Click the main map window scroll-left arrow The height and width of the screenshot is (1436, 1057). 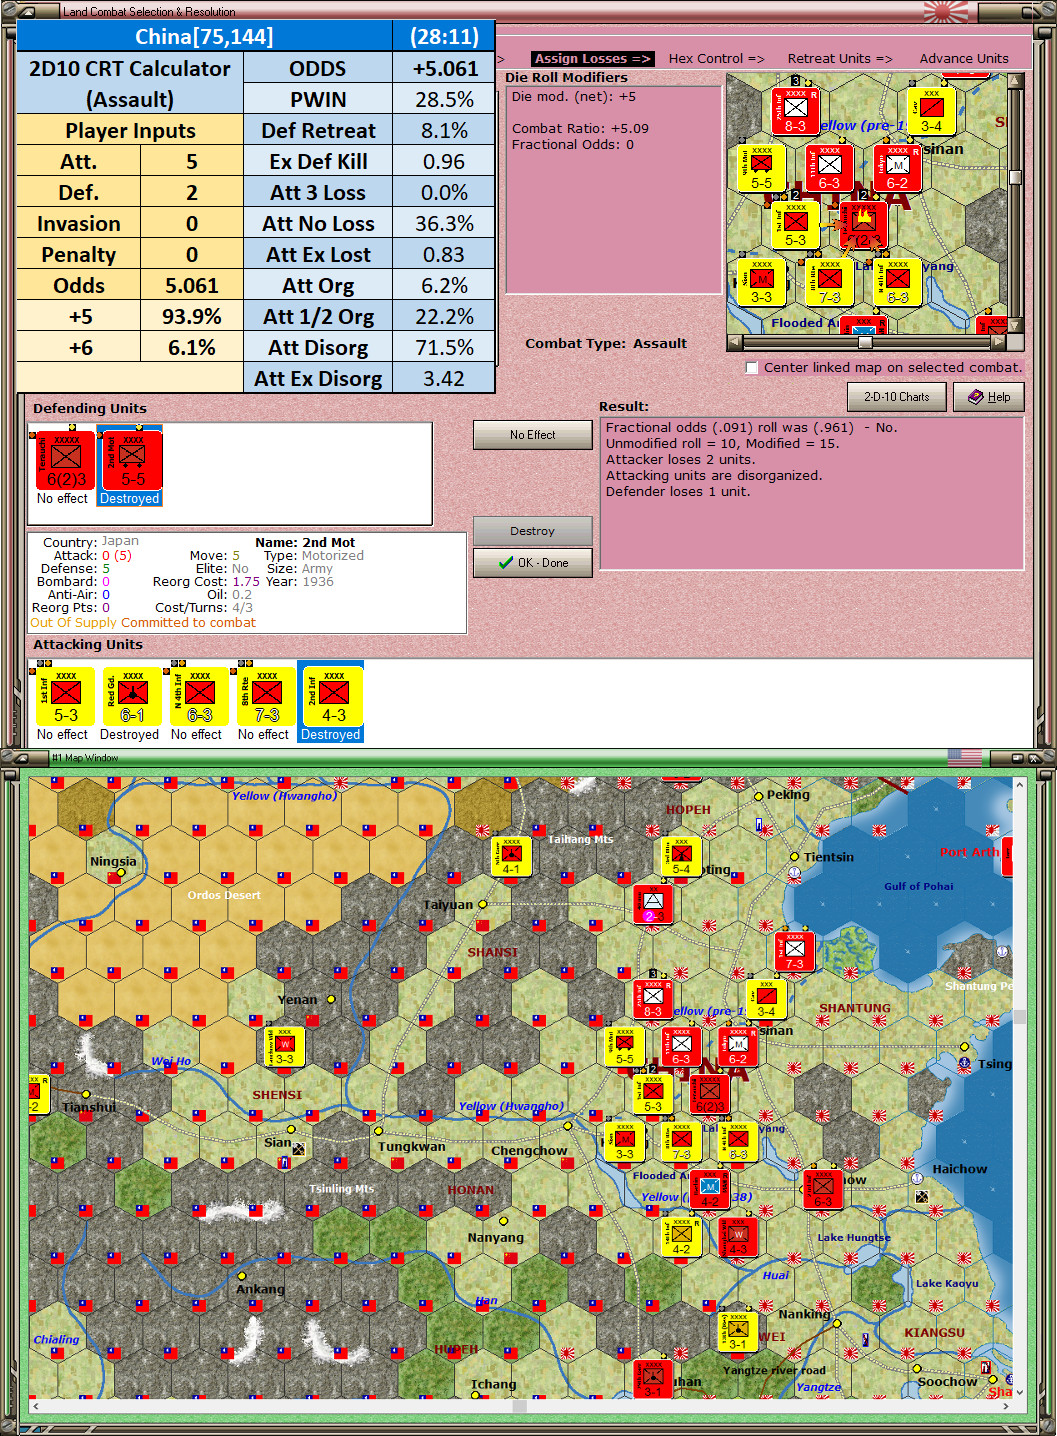[35, 1406]
